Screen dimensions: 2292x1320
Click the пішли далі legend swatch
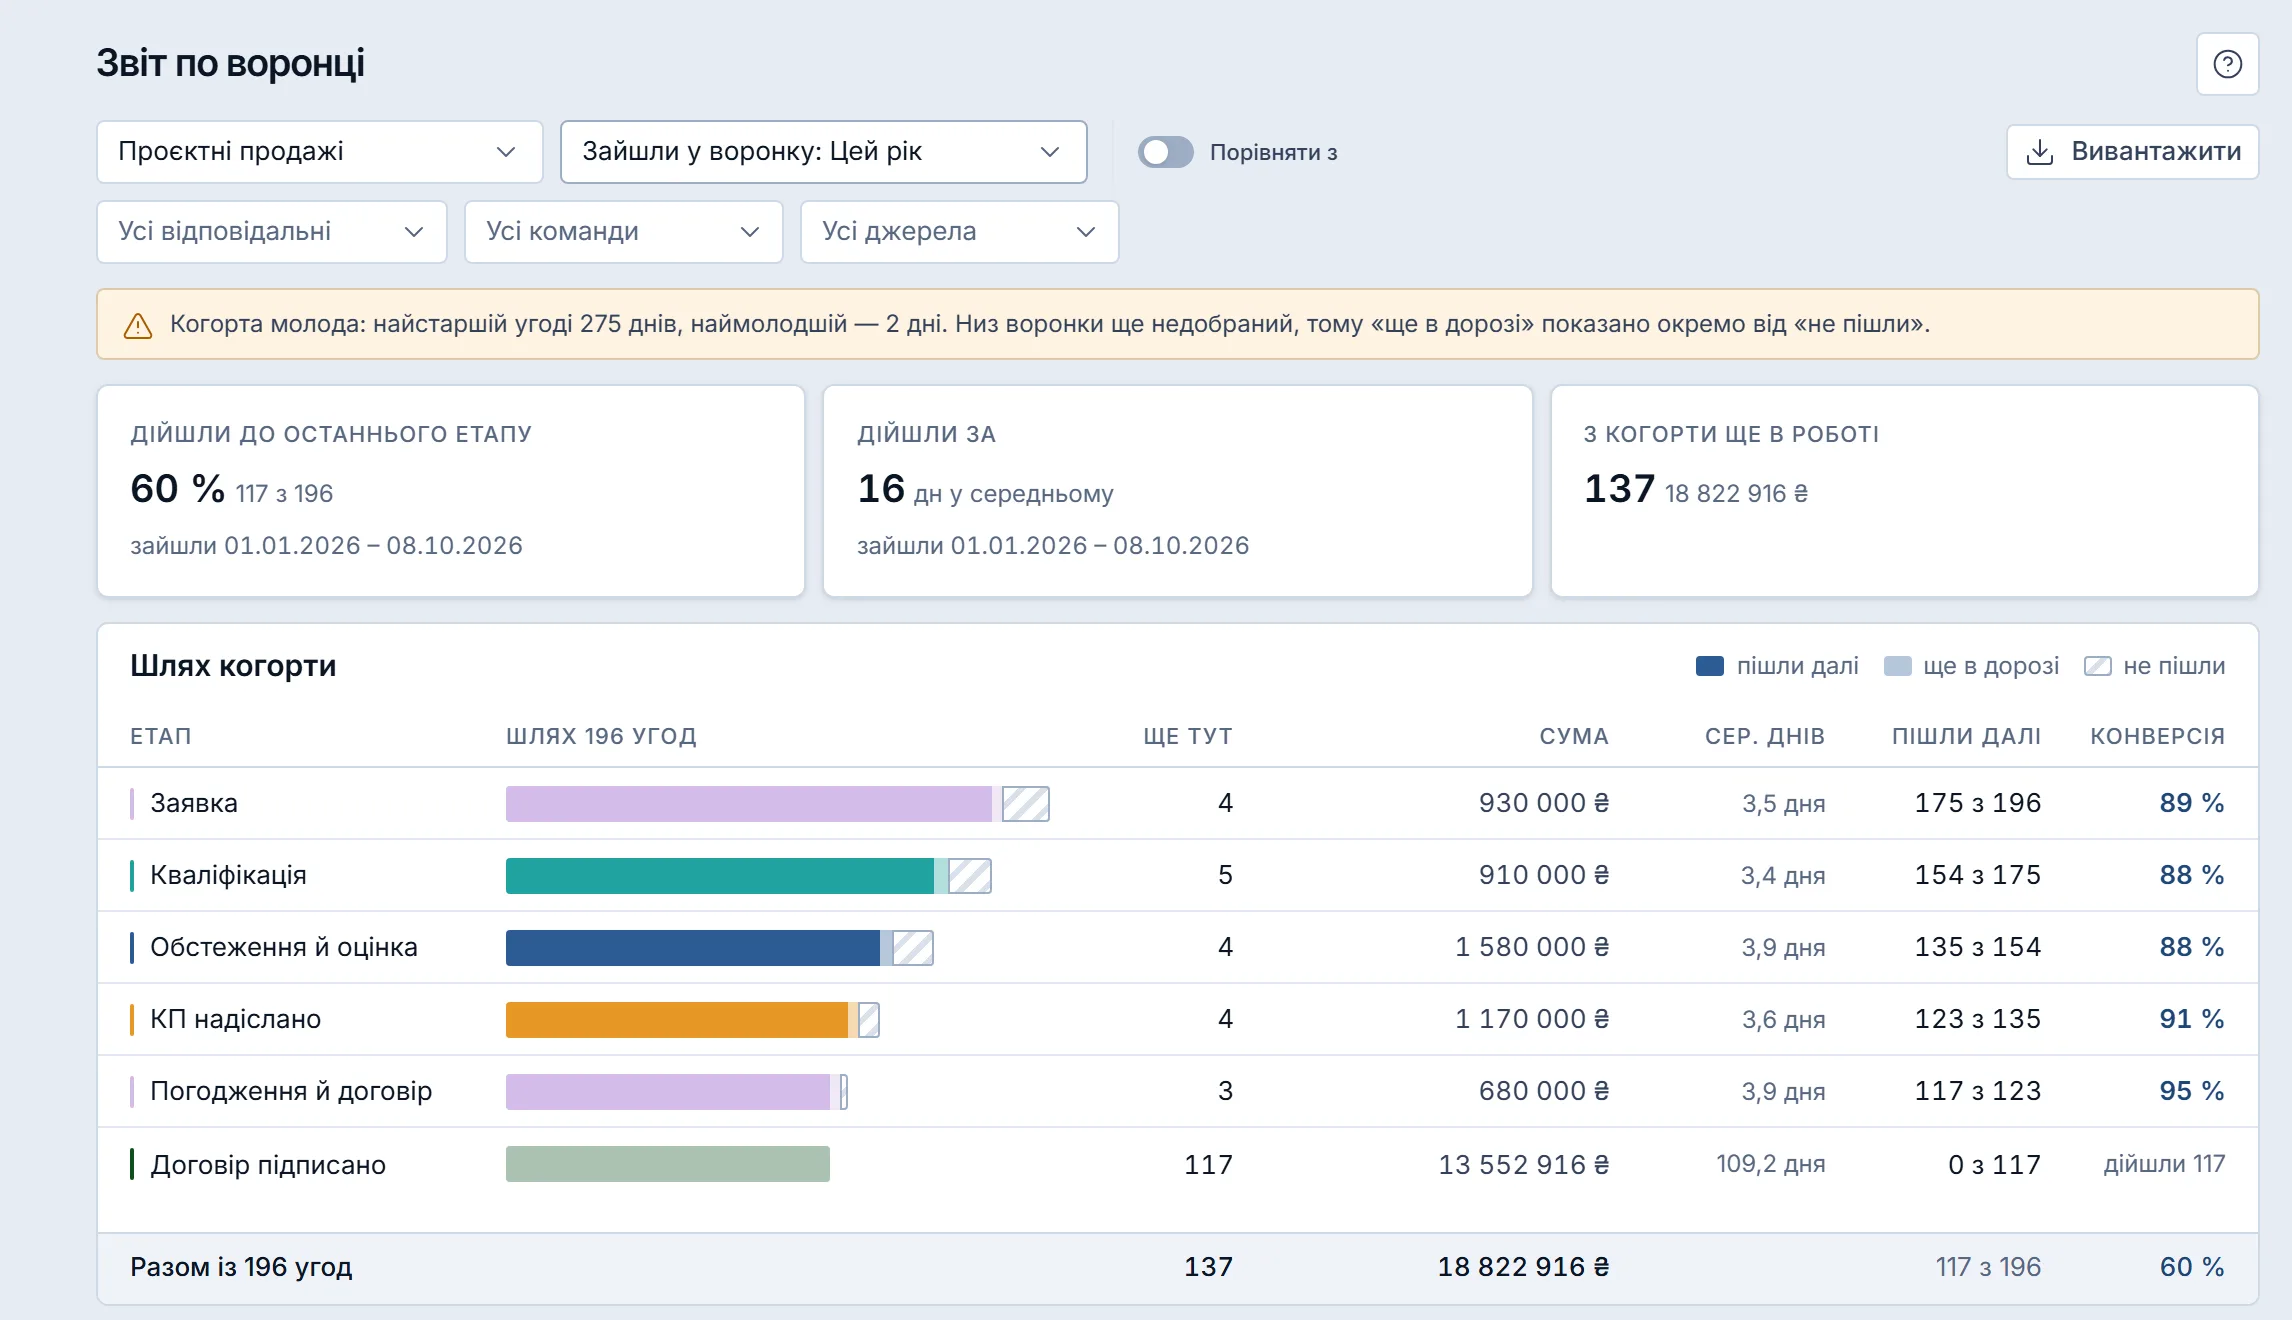tap(1710, 666)
